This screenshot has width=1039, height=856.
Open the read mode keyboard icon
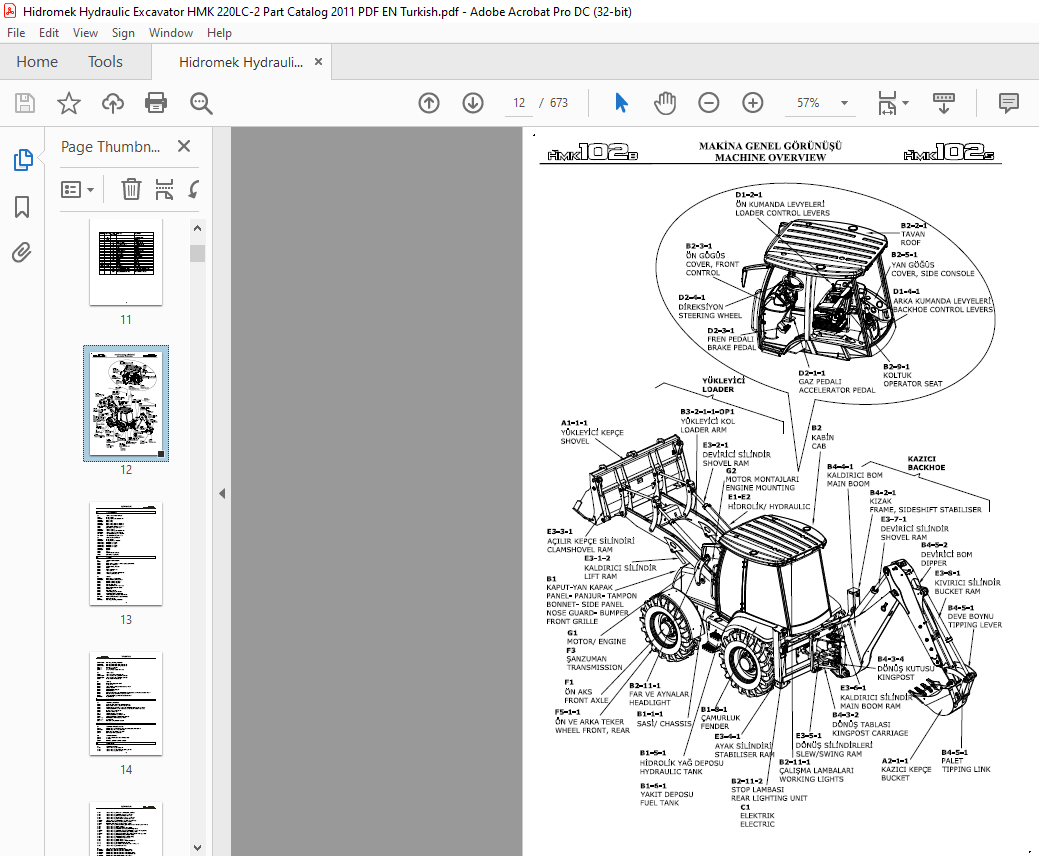click(x=944, y=103)
